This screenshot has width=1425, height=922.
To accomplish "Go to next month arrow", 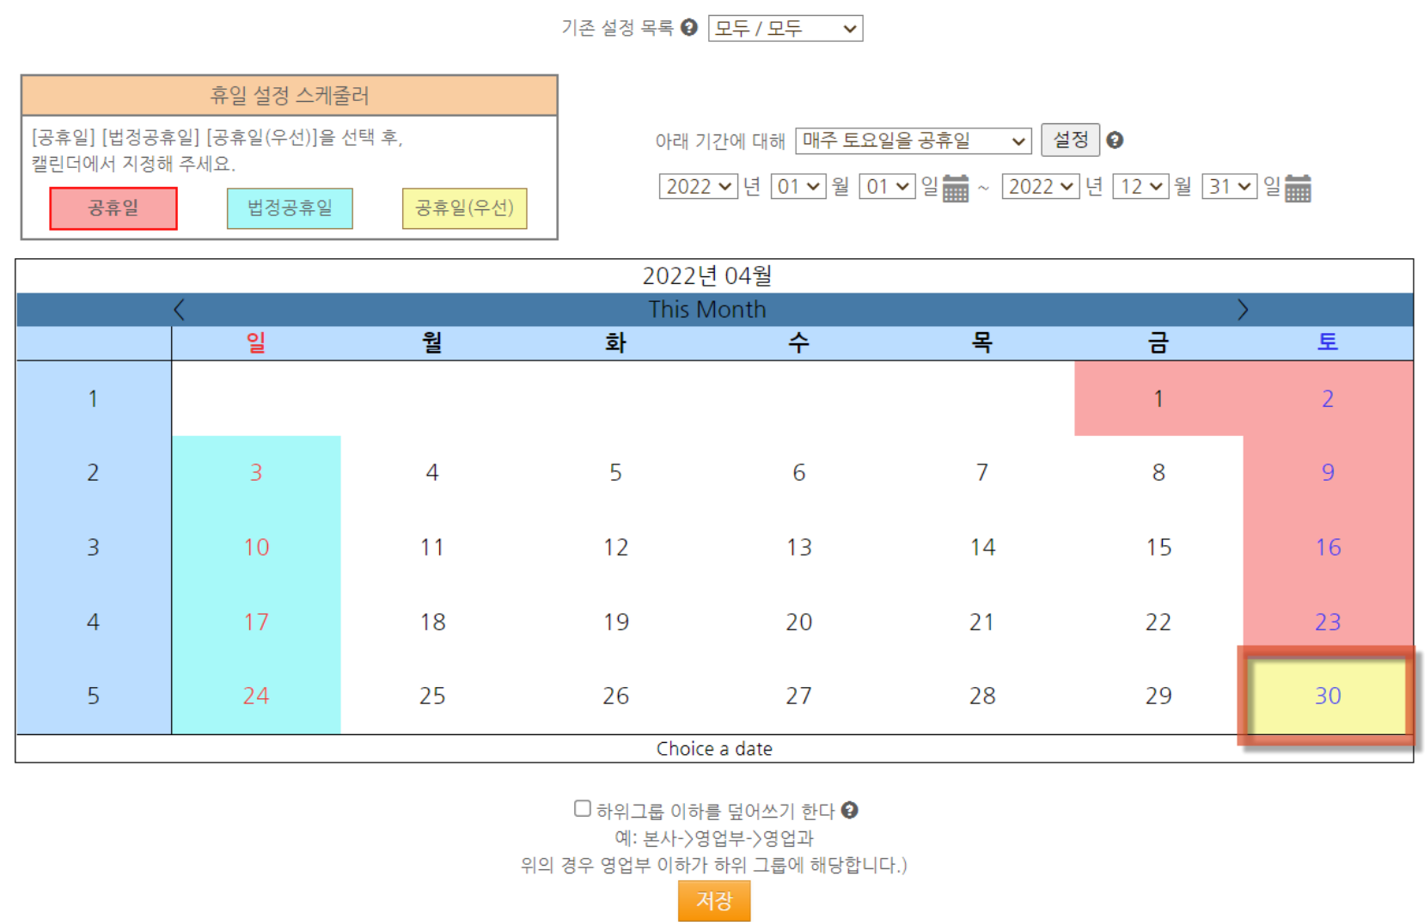I will pos(1242,310).
